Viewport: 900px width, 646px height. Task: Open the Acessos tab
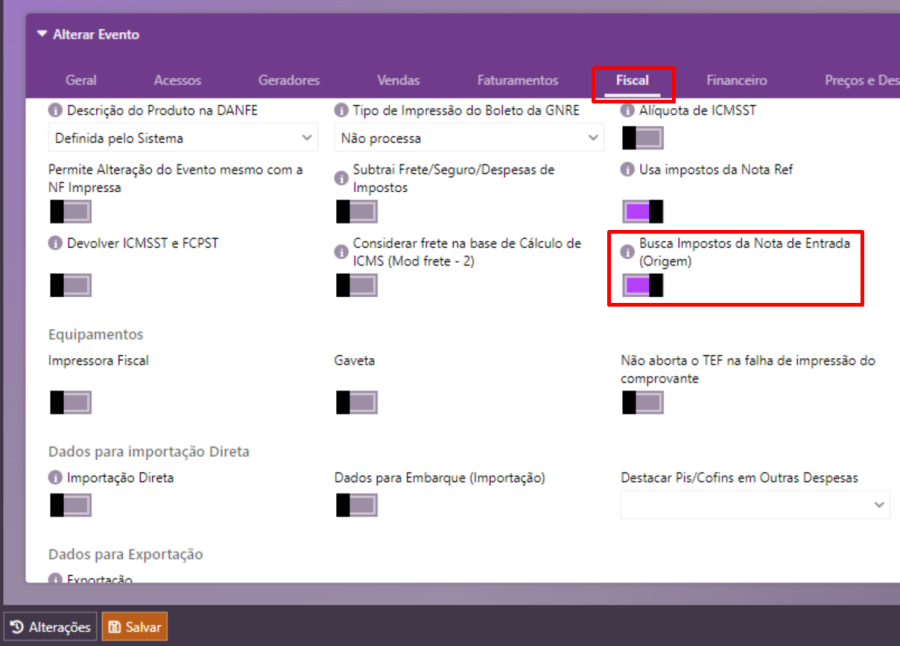point(177,80)
